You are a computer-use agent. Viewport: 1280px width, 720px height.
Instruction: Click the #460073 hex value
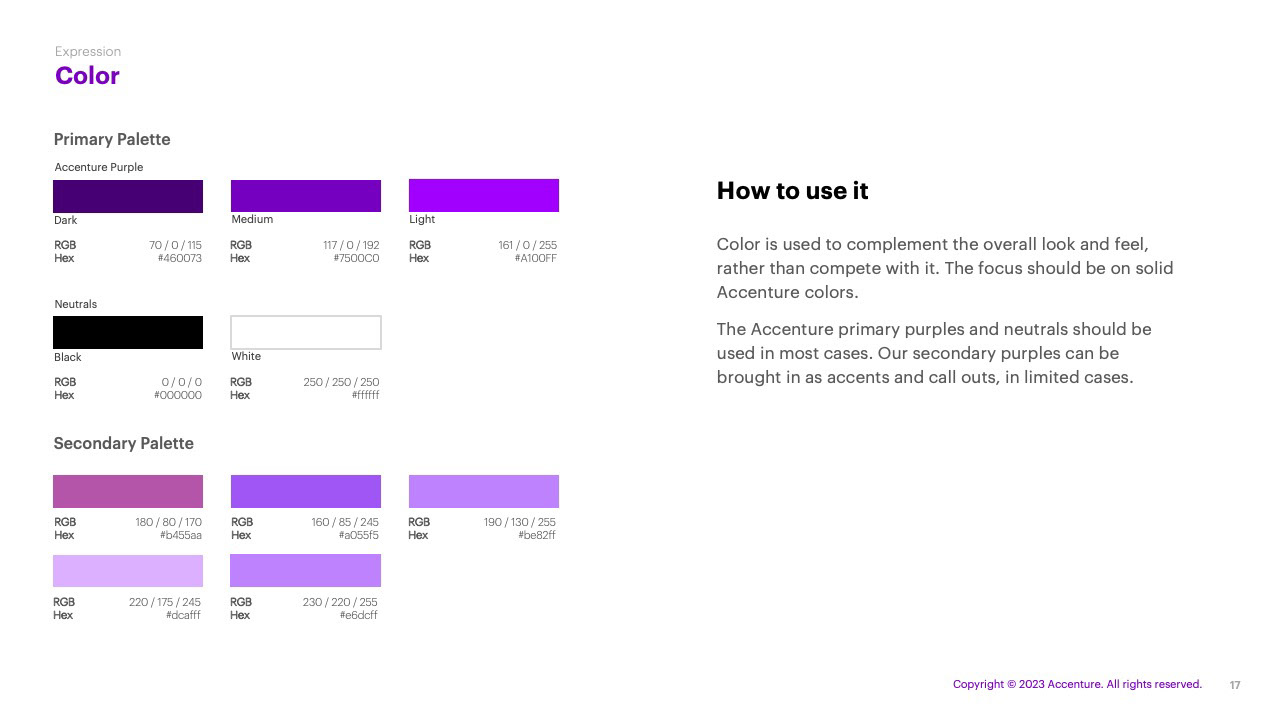coord(180,258)
